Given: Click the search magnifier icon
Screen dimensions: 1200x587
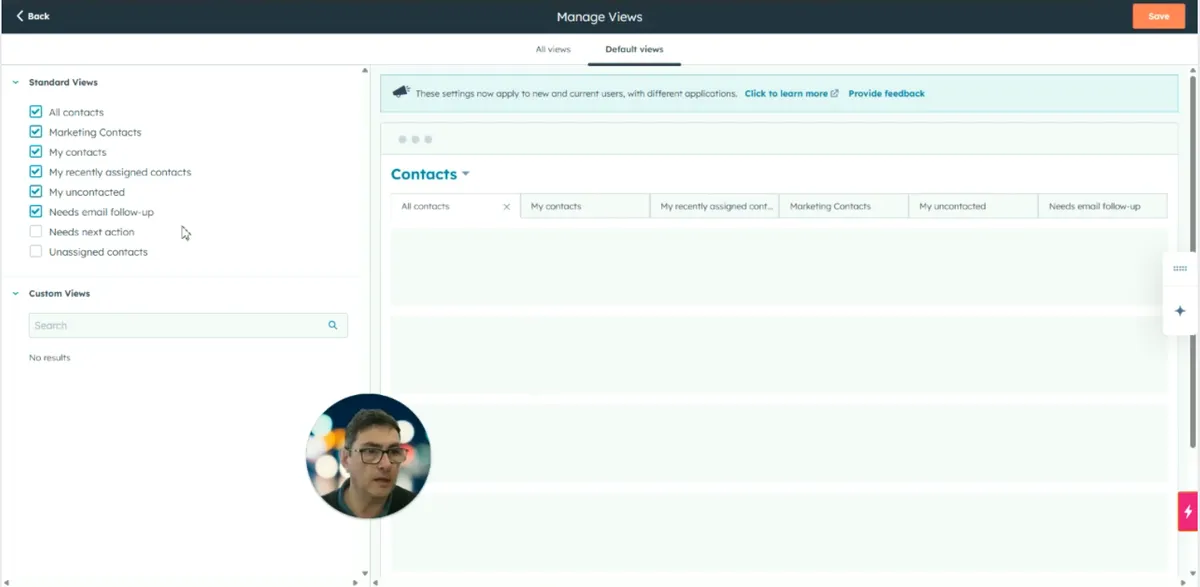Looking at the screenshot, I should (x=333, y=325).
